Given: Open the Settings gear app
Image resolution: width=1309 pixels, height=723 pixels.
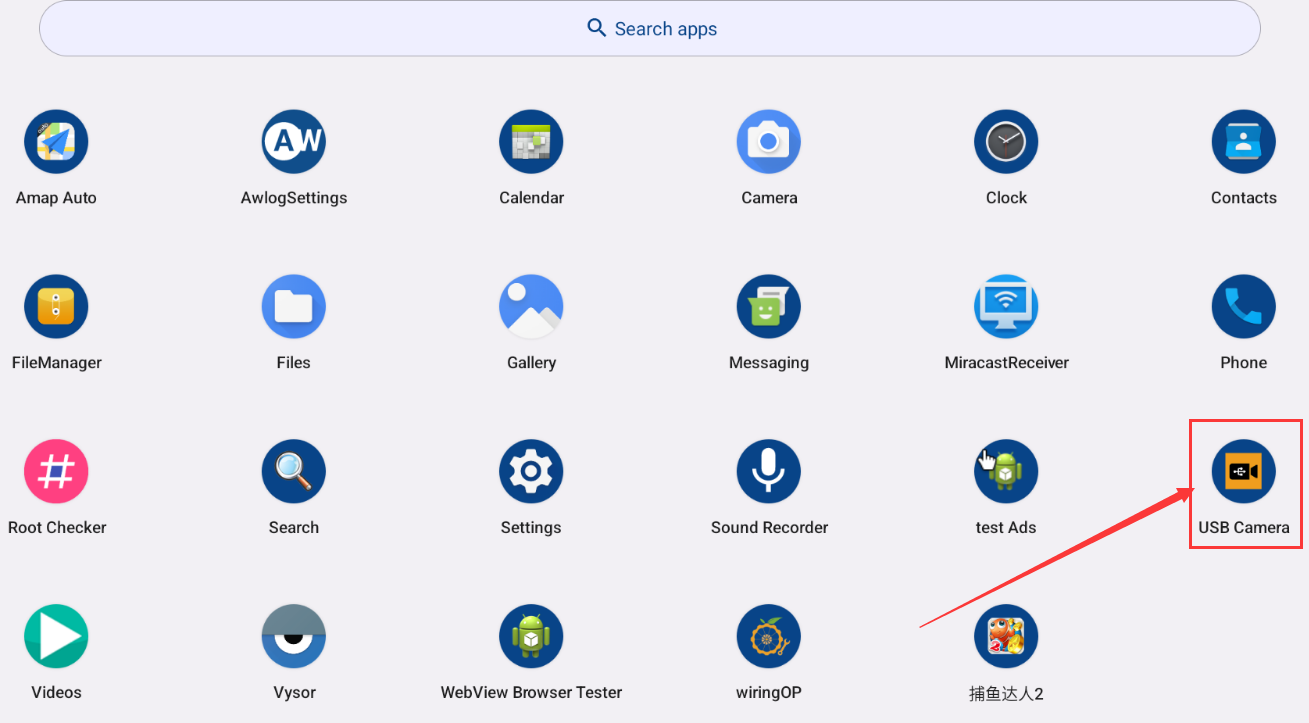Looking at the screenshot, I should (531, 472).
